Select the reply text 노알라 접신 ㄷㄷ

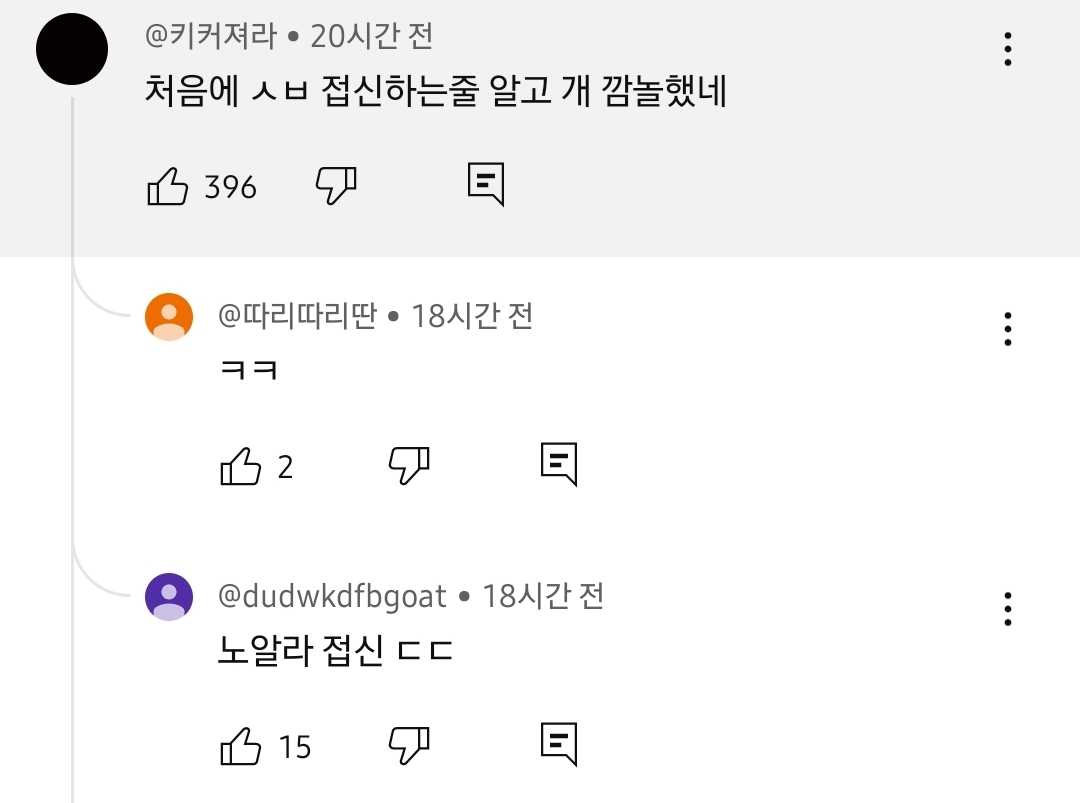pyautogui.click(x=336, y=652)
